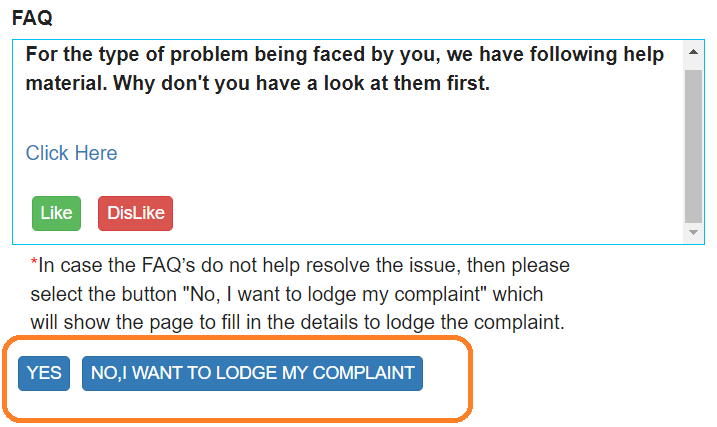Click empty space right of the DisLike button

[x=400, y=213]
